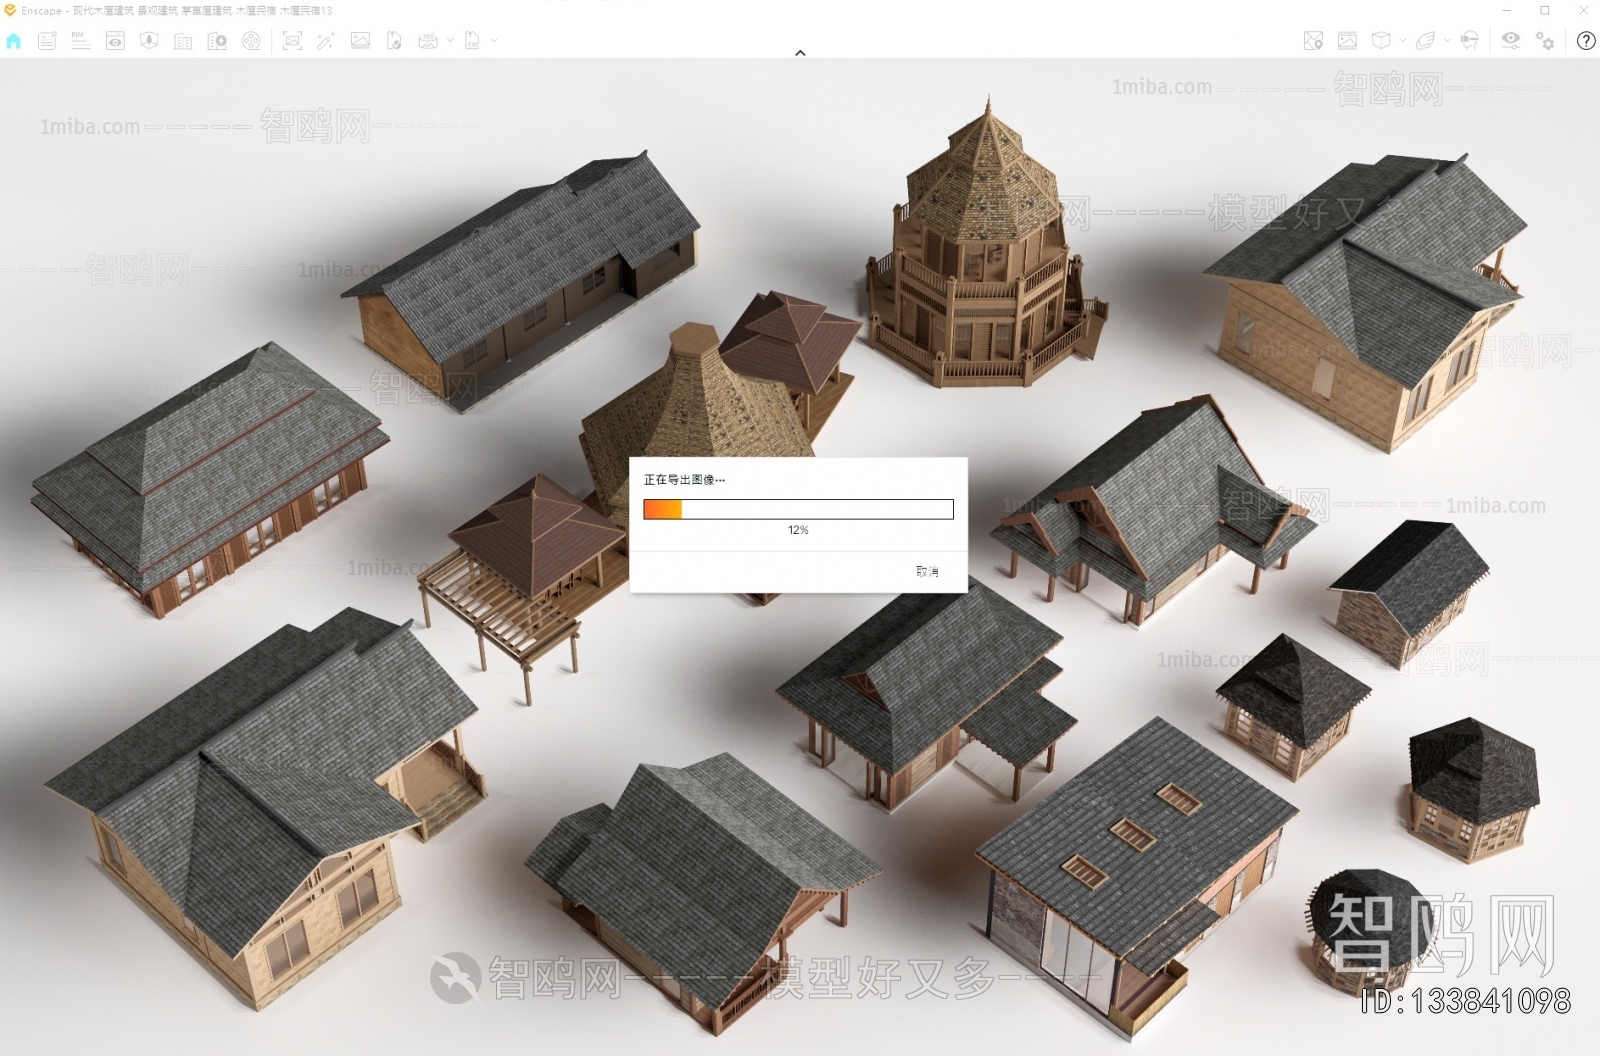Open the BIM info panel
The height and width of the screenshot is (1056, 1600).
[81, 41]
